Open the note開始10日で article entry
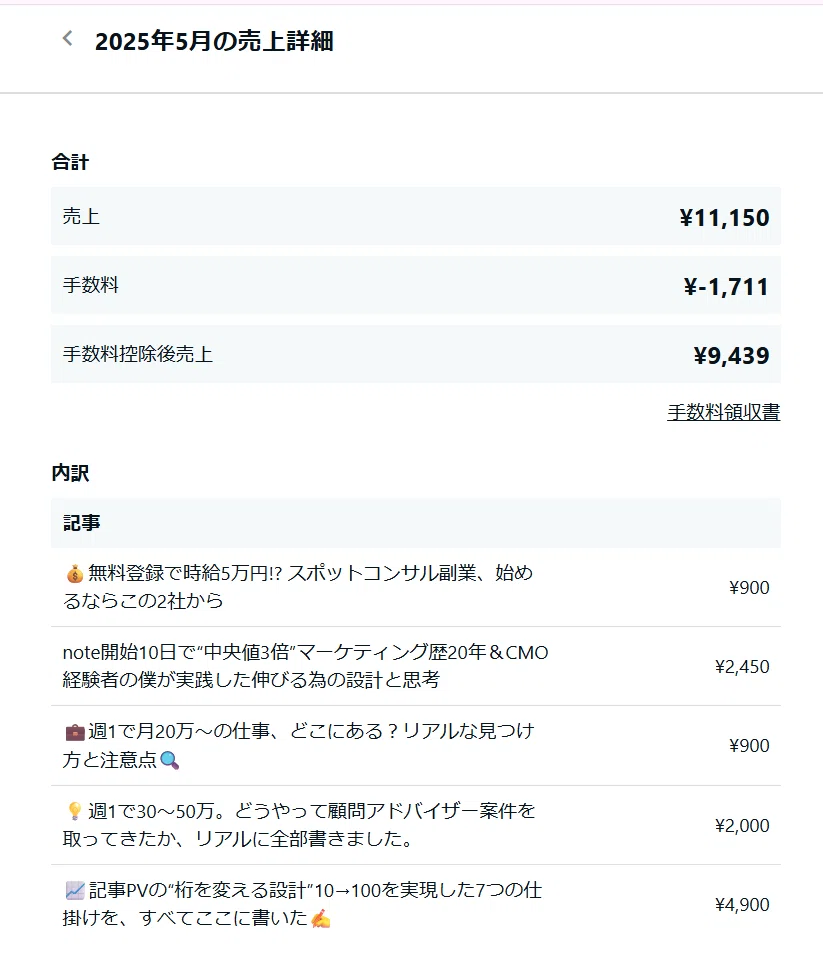Image resolution: width=823 pixels, height=967 pixels. 416,667
